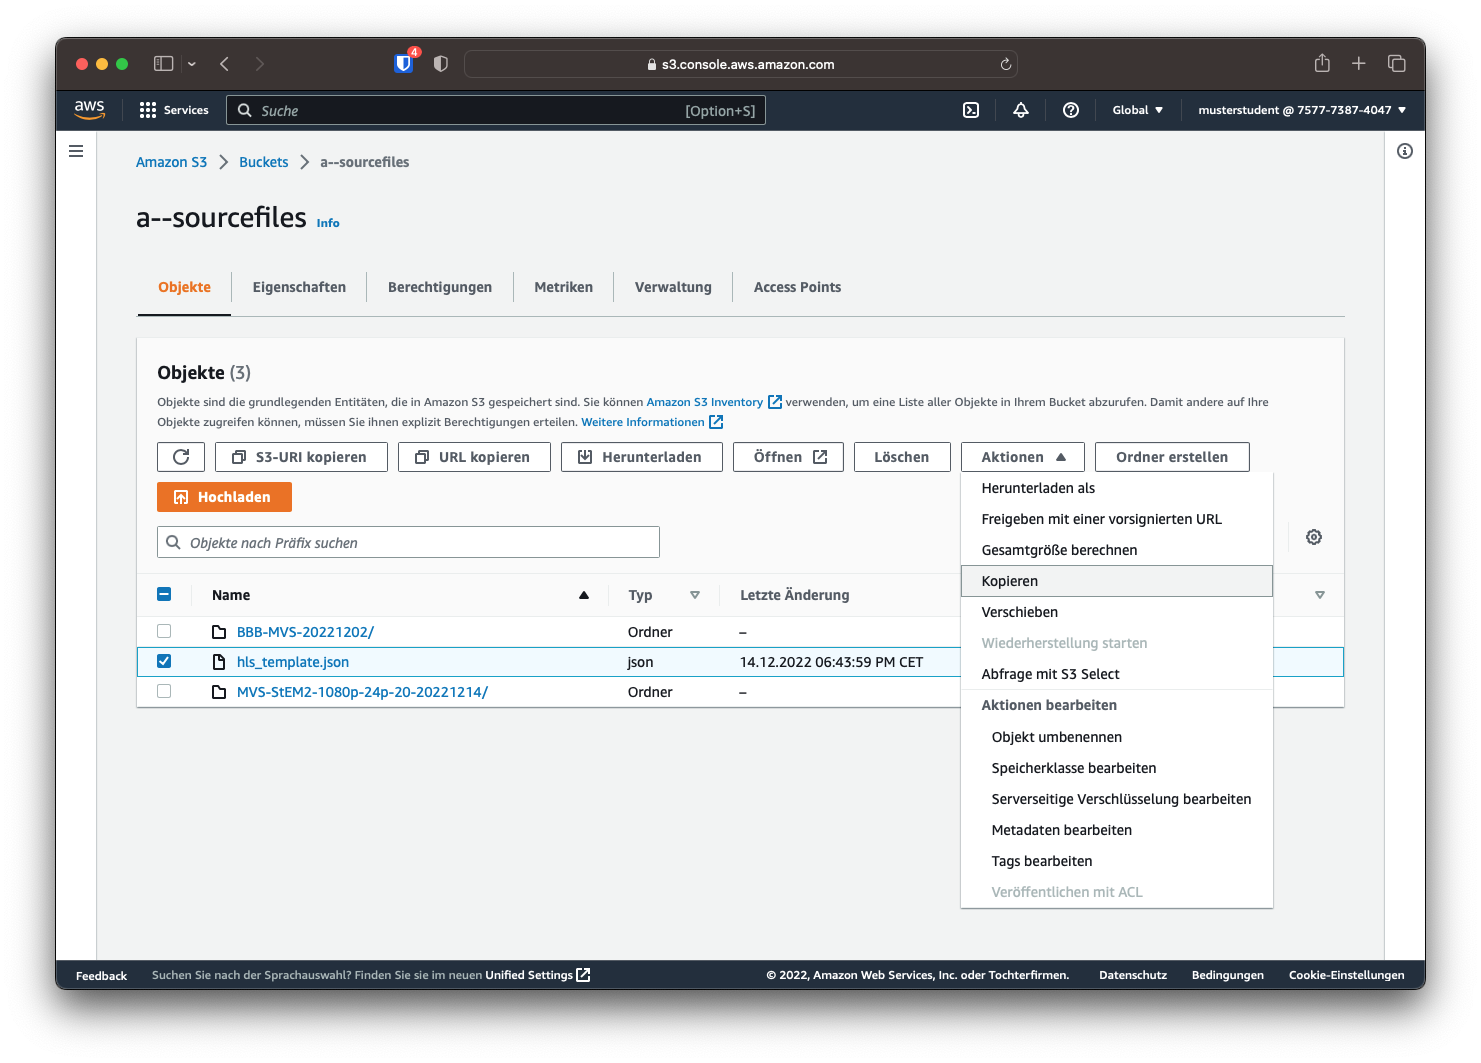Open the info panel icon on the right edge

pos(1405,151)
